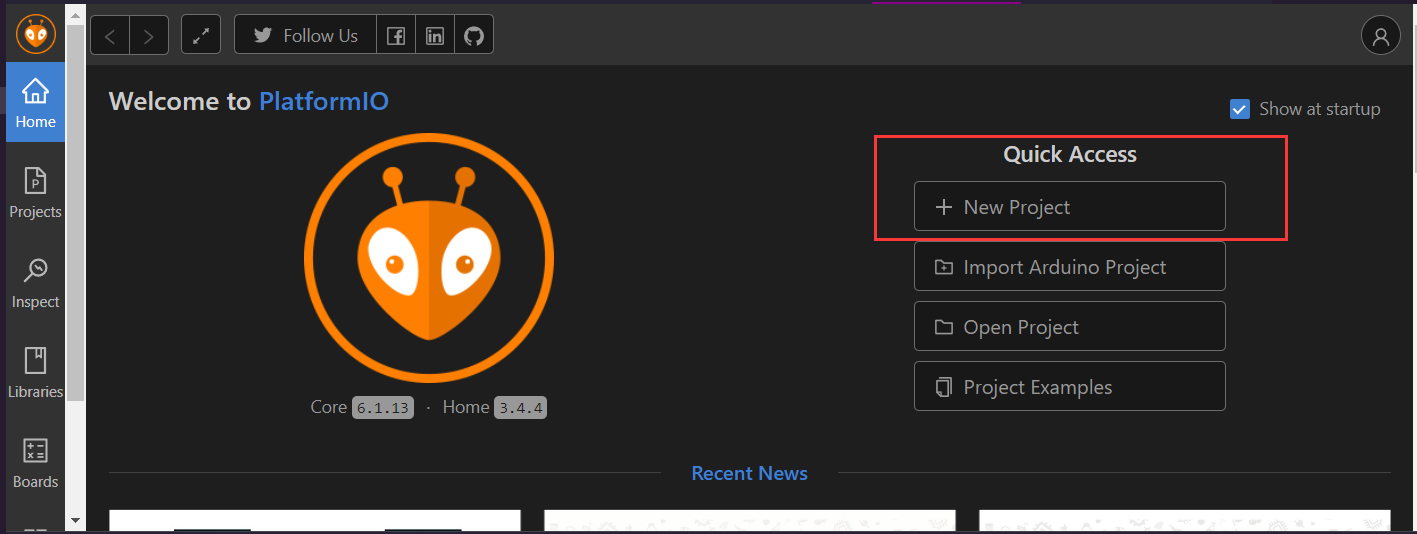
Task: Click the New Project button
Action: [x=1070, y=207]
